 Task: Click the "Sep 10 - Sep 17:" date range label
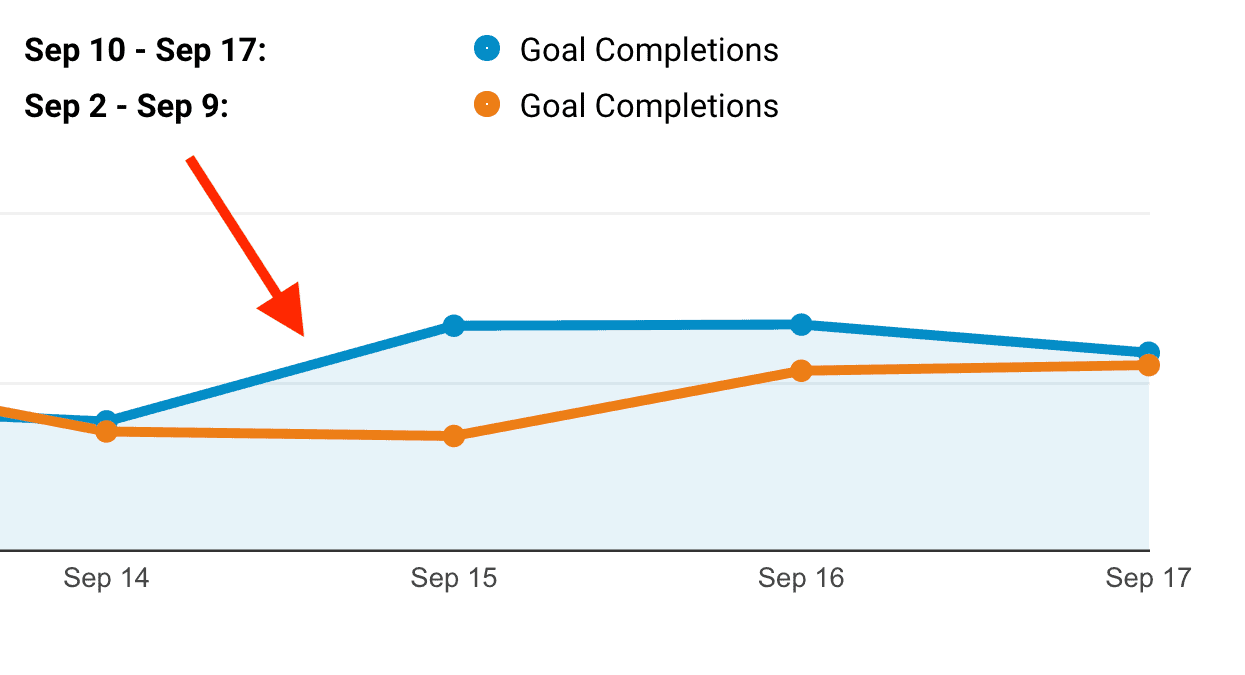pyautogui.click(x=145, y=50)
